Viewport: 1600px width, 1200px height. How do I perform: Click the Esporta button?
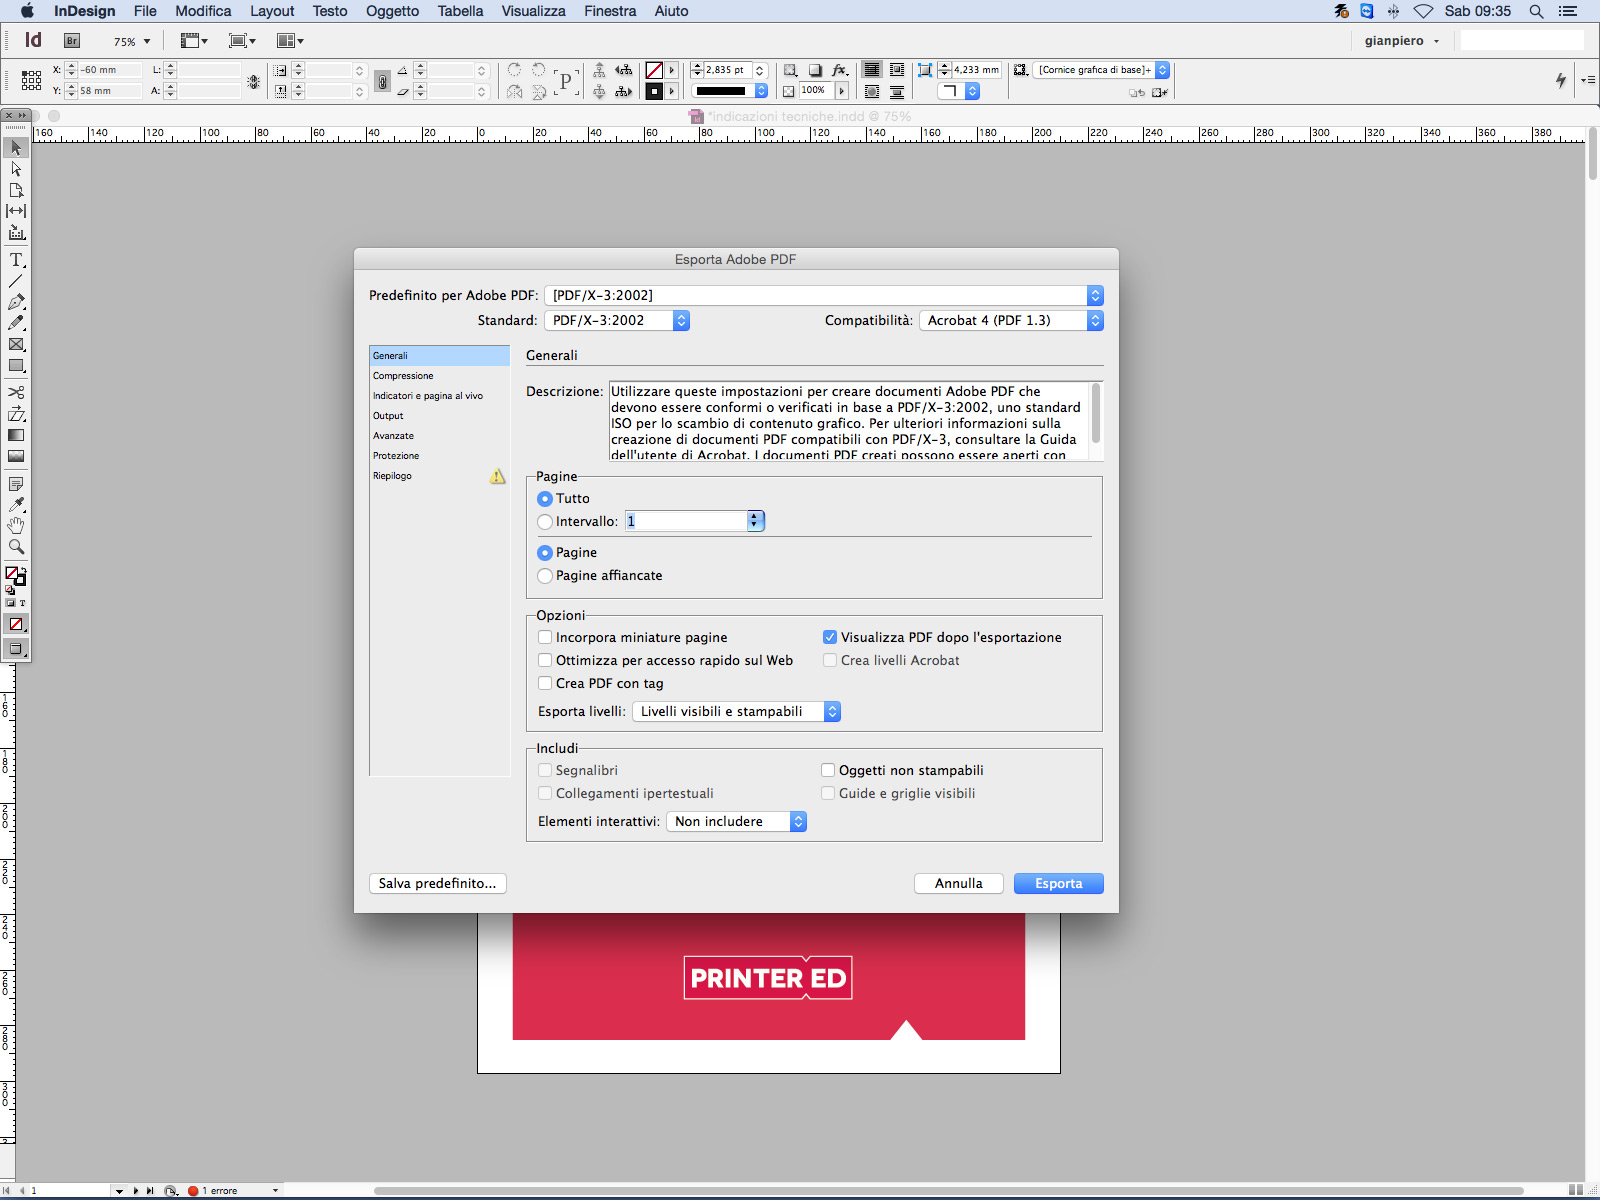pyautogui.click(x=1059, y=883)
